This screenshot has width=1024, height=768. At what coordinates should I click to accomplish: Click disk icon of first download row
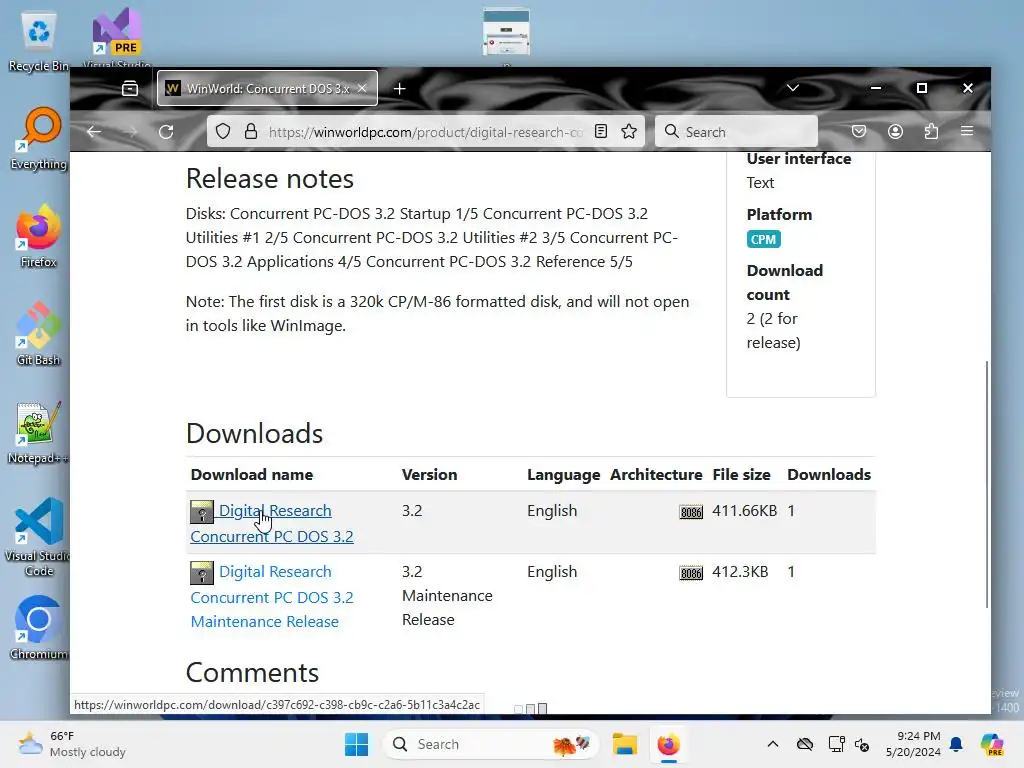click(202, 512)
